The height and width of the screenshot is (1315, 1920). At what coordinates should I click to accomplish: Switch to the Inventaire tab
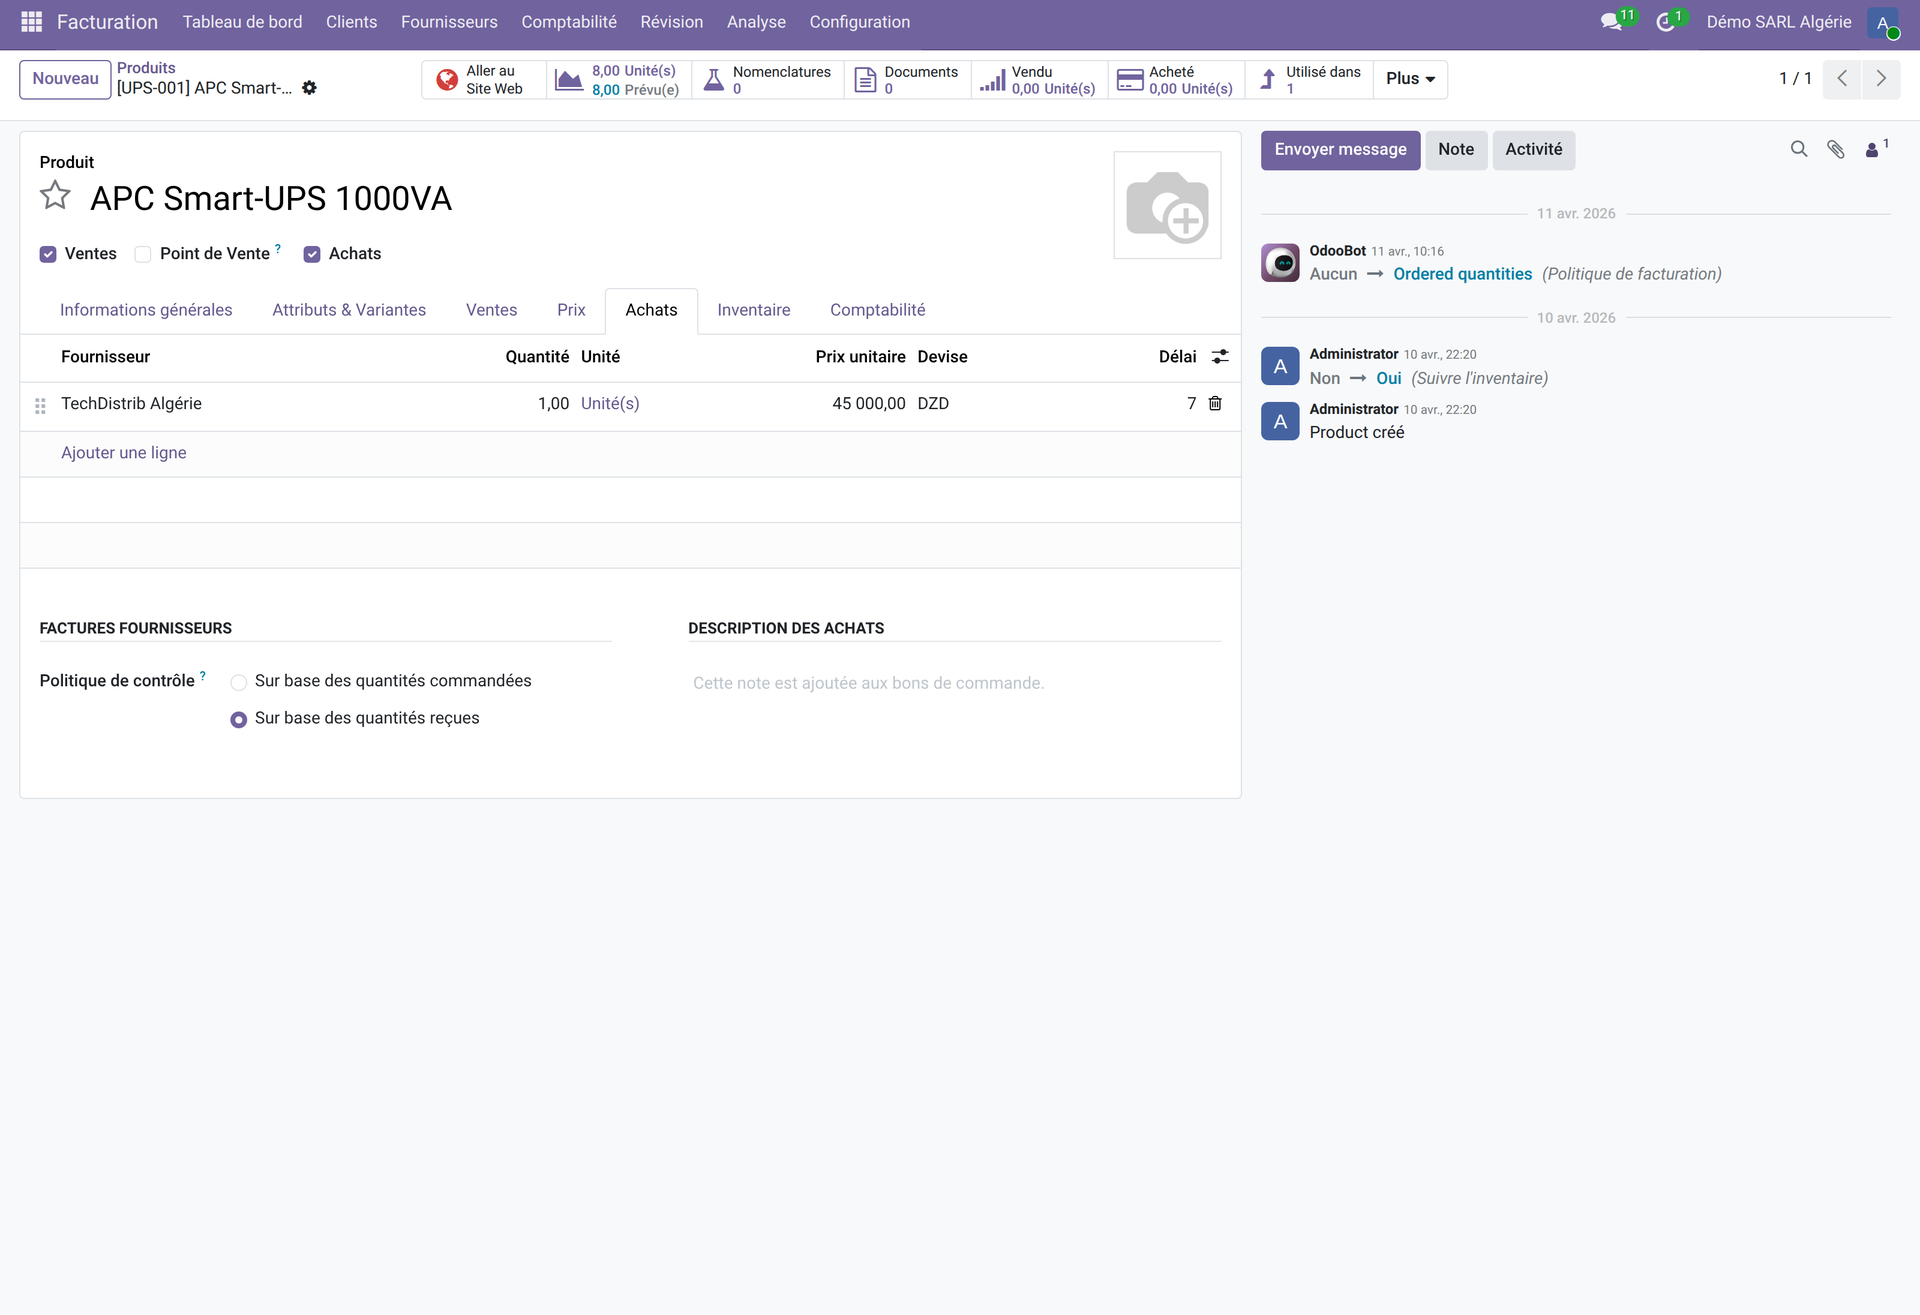[754, 311]
